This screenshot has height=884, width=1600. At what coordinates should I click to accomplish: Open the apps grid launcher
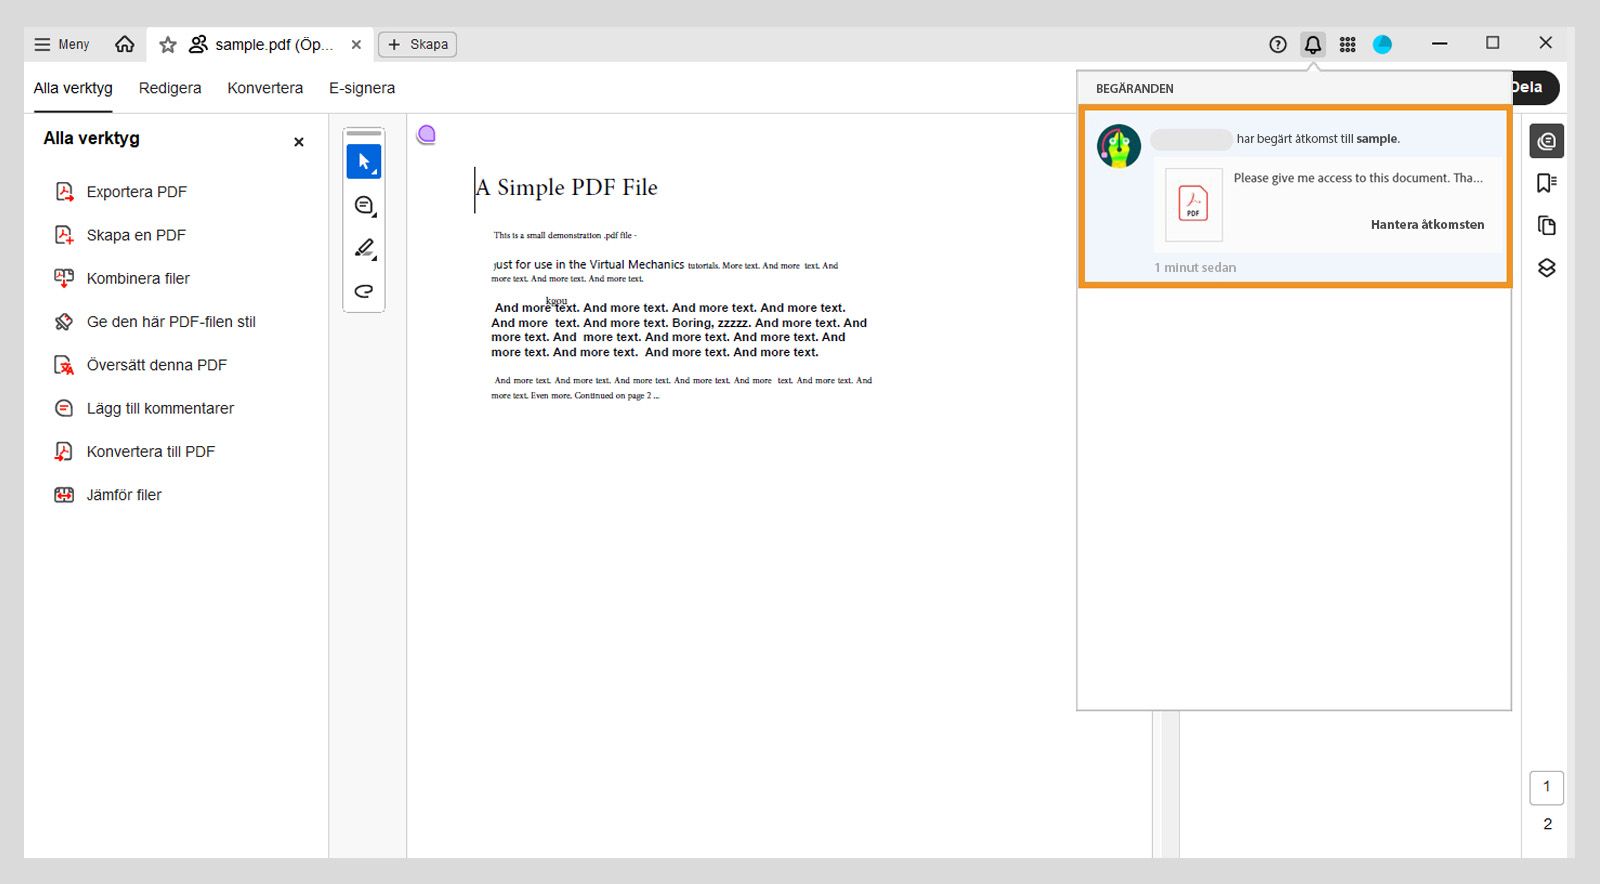tap(1348, 44)
